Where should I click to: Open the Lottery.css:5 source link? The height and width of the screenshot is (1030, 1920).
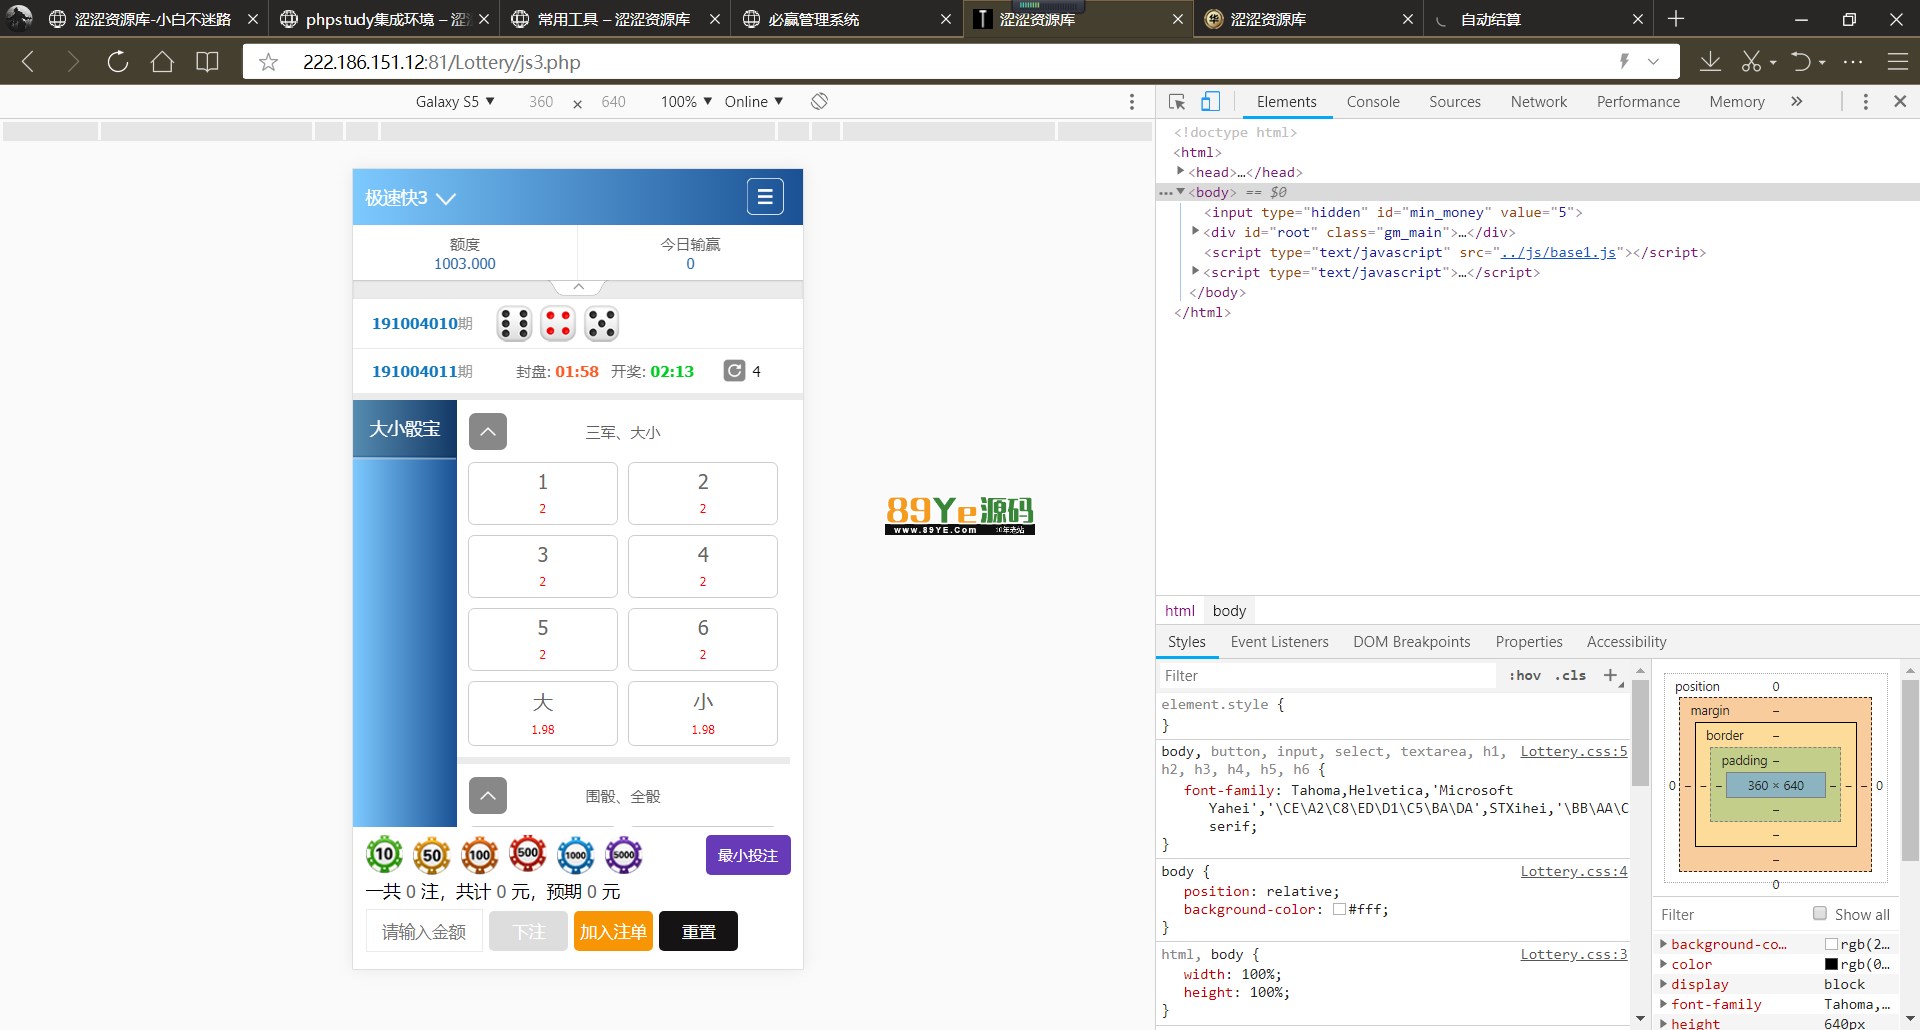1574,751
